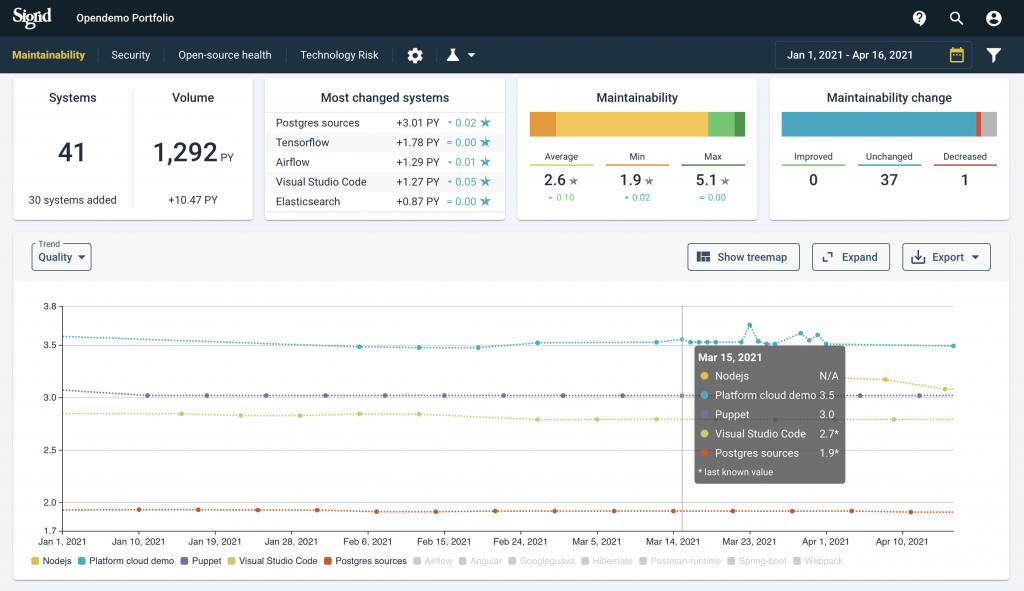Switch to the Maintainability tab
The image size is (1024, 591).
point(48,55)
